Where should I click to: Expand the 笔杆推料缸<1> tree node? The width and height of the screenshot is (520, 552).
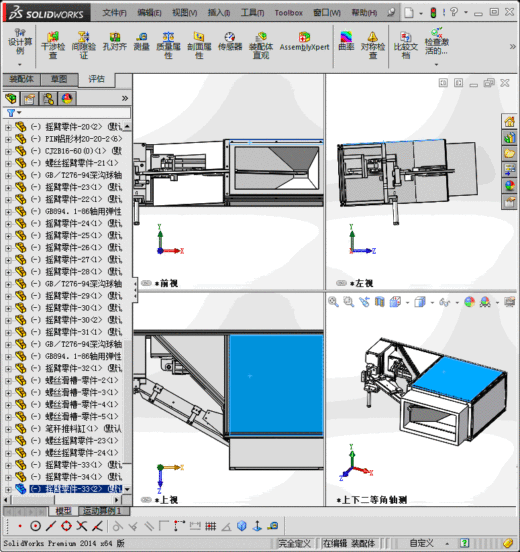[8, 429]
